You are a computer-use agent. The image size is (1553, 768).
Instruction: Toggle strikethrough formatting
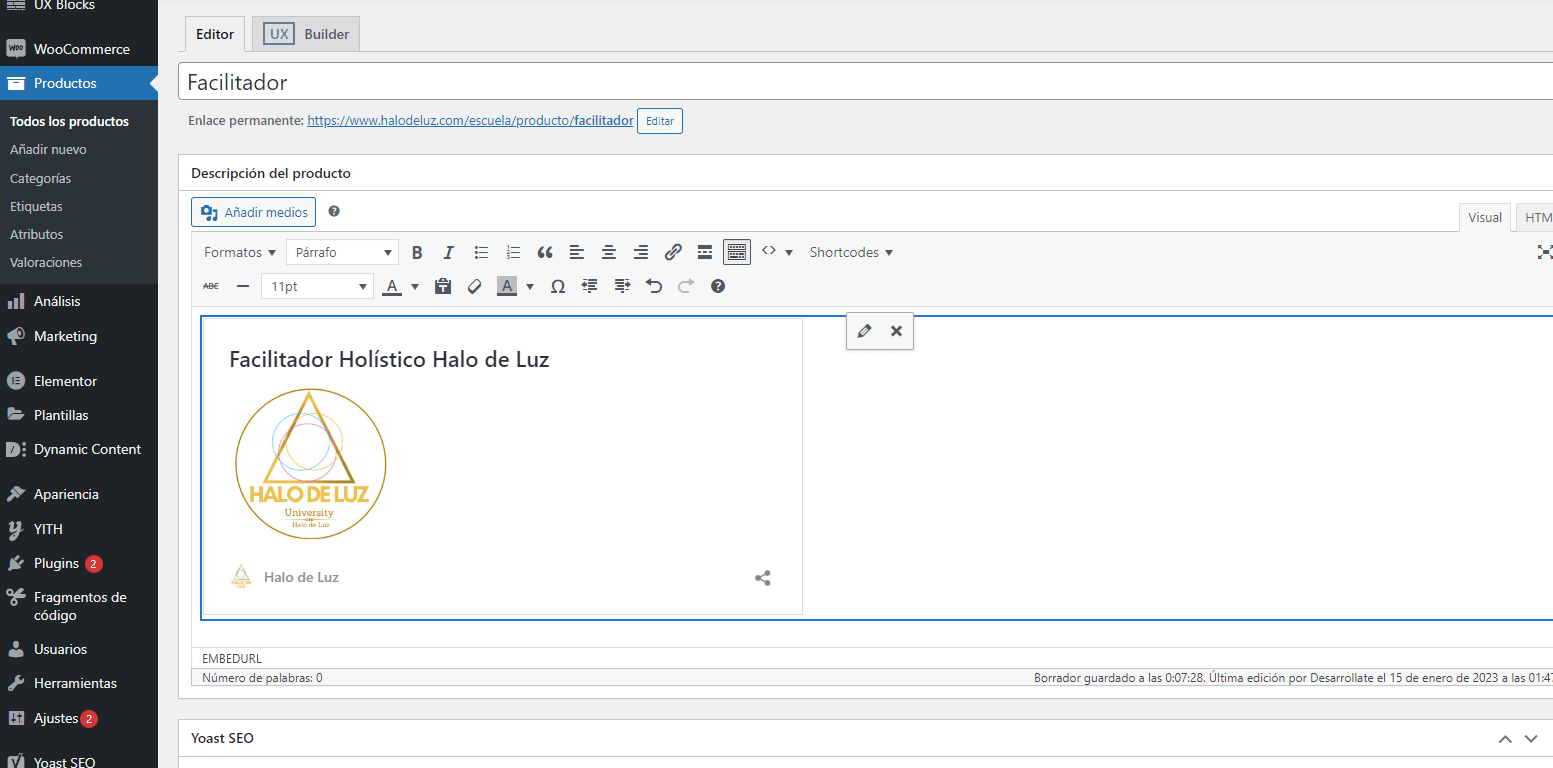coord(211,286)
